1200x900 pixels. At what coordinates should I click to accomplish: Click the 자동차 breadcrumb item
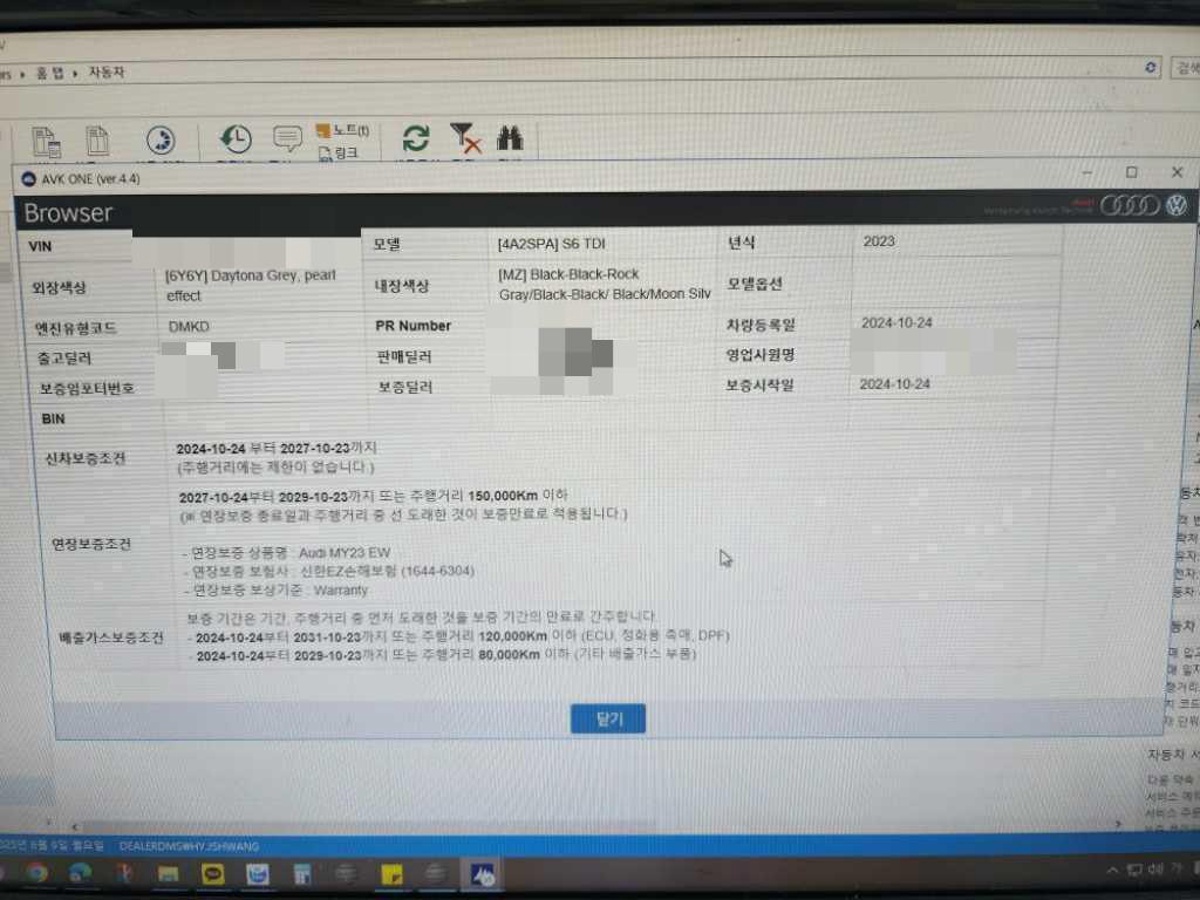pyautogui.click(x=106, y=72)
